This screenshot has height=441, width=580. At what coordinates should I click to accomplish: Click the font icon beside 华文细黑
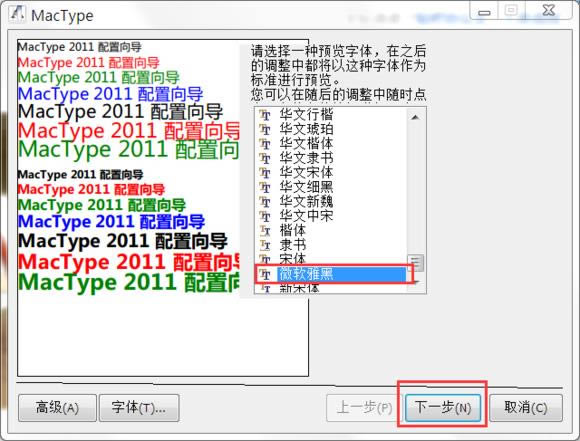point(265,187)
